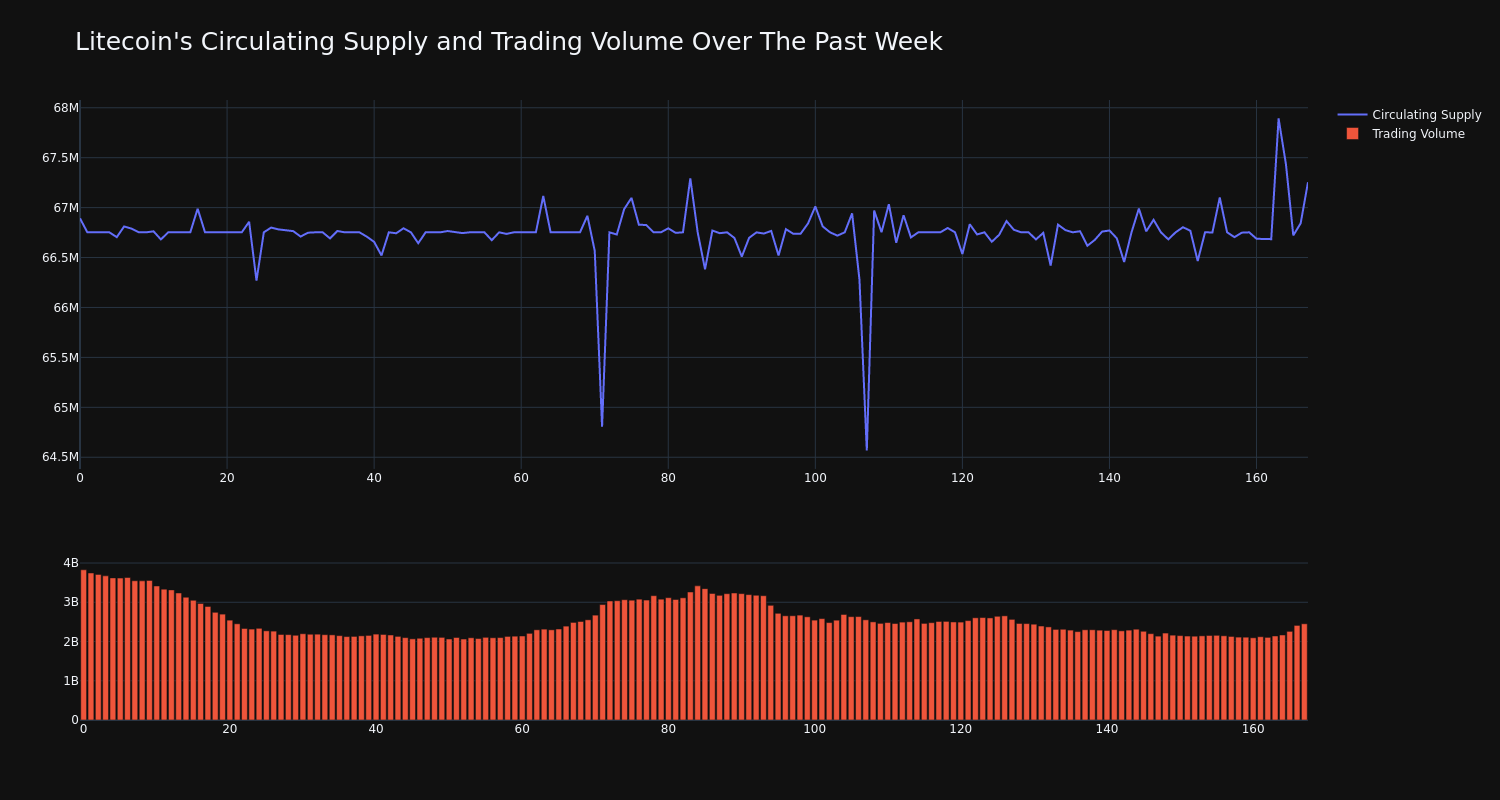The height and width of the screenshot is (800, 1500).
Task: Click supply line peak near x=163
Action: [x=1278, y=120]
